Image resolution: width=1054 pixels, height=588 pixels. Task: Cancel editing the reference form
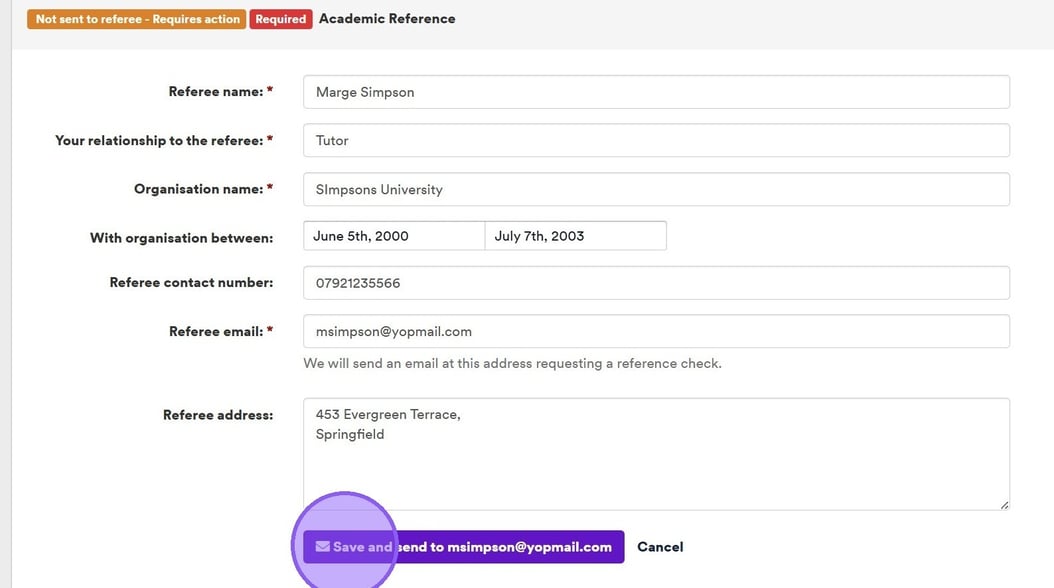660,547
